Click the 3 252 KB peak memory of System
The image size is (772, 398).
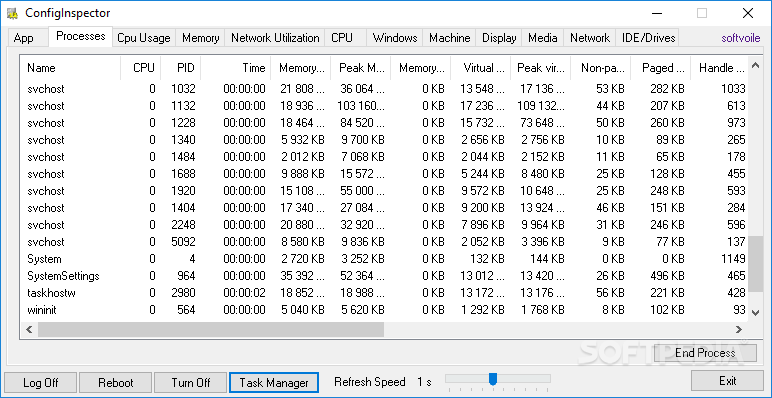coord(362,259)
